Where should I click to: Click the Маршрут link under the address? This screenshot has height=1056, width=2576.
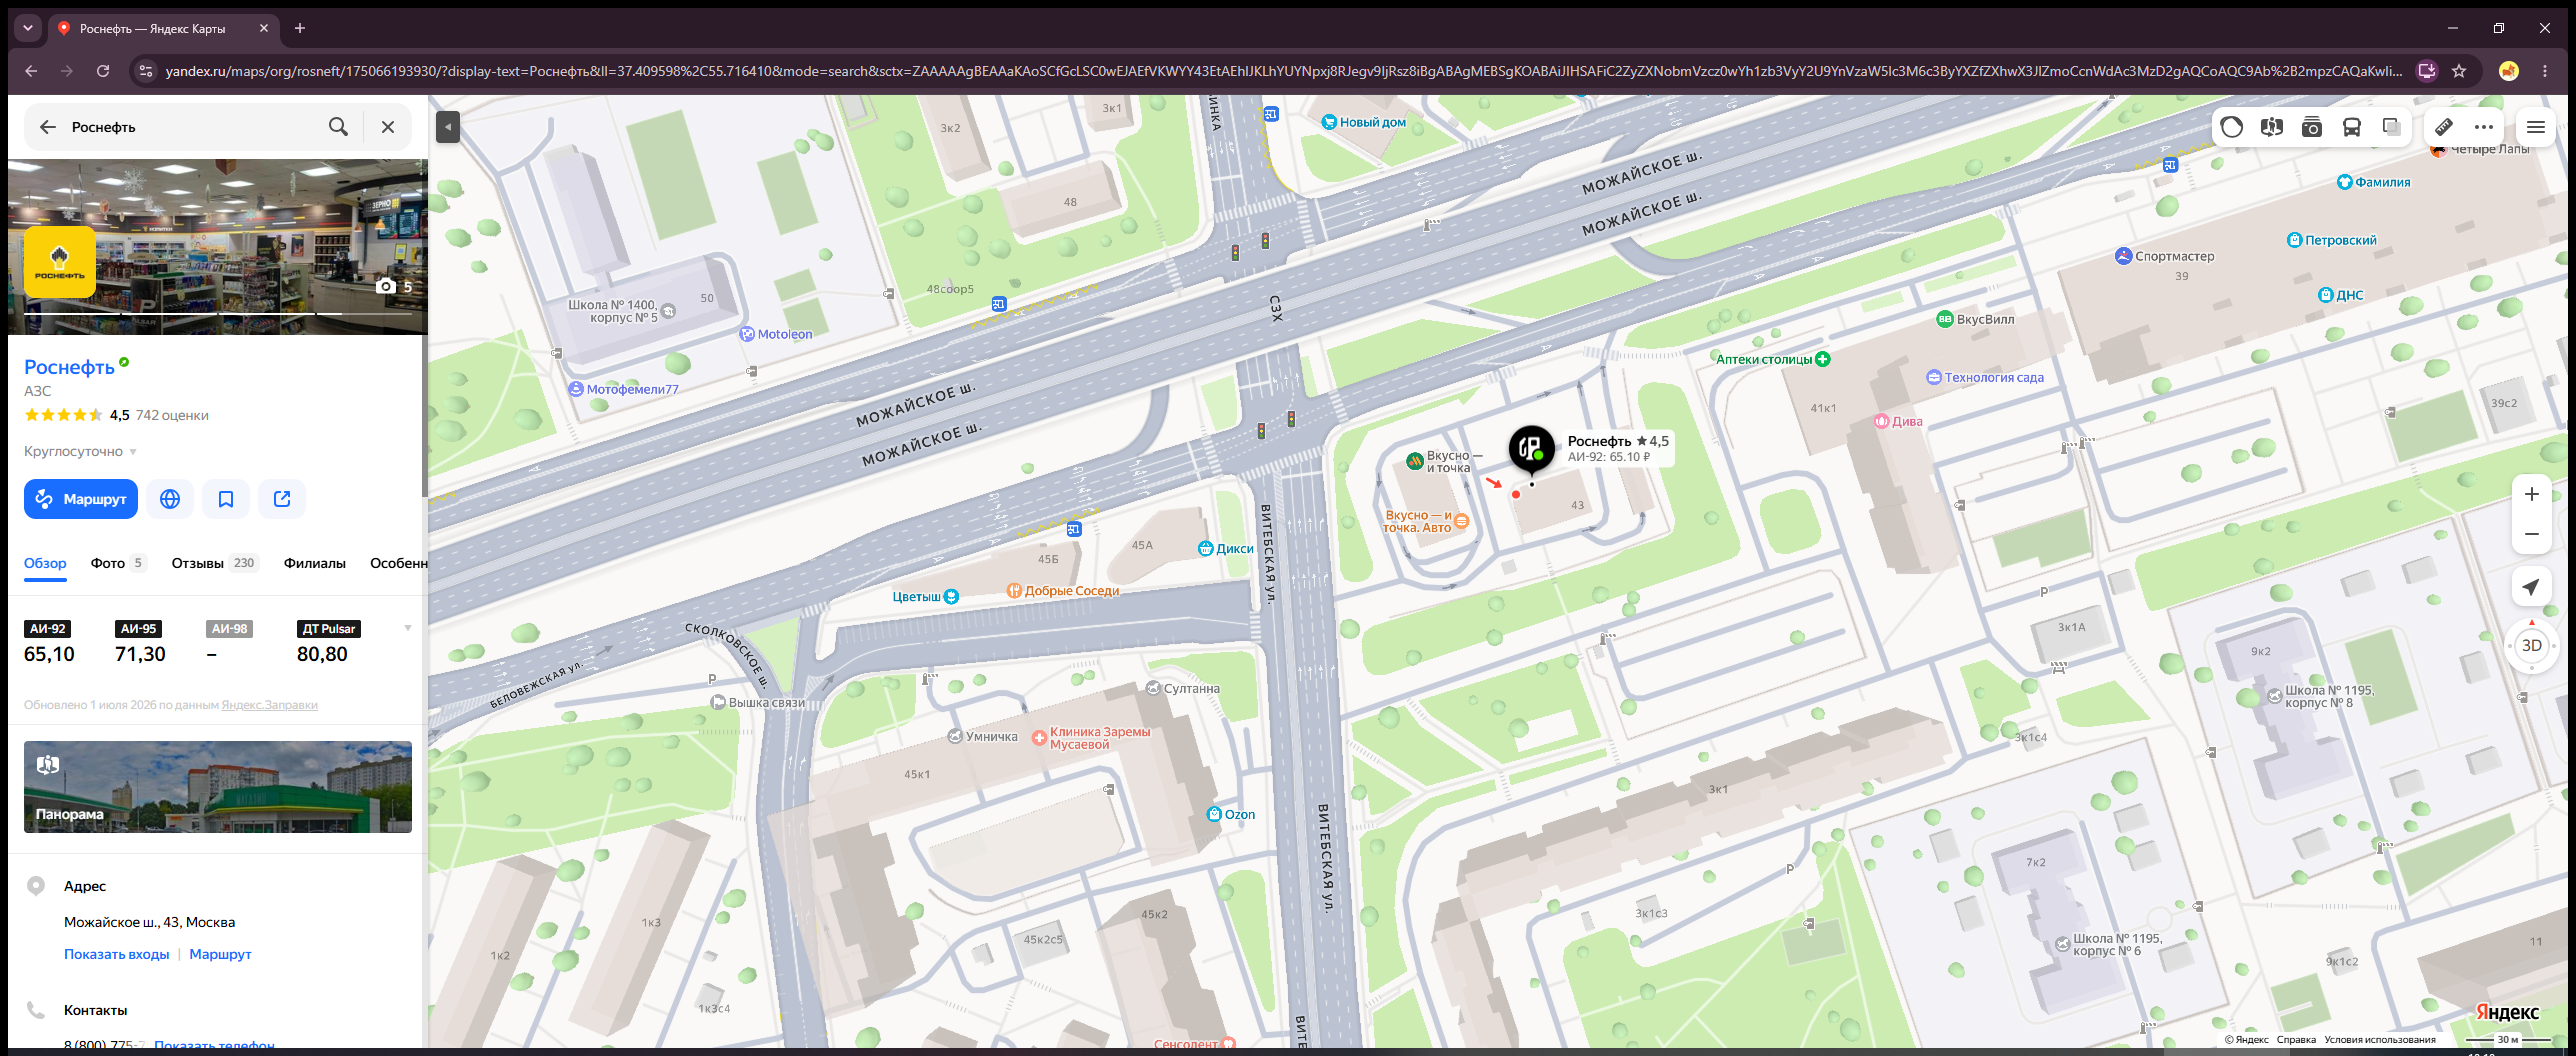point(220,954)
